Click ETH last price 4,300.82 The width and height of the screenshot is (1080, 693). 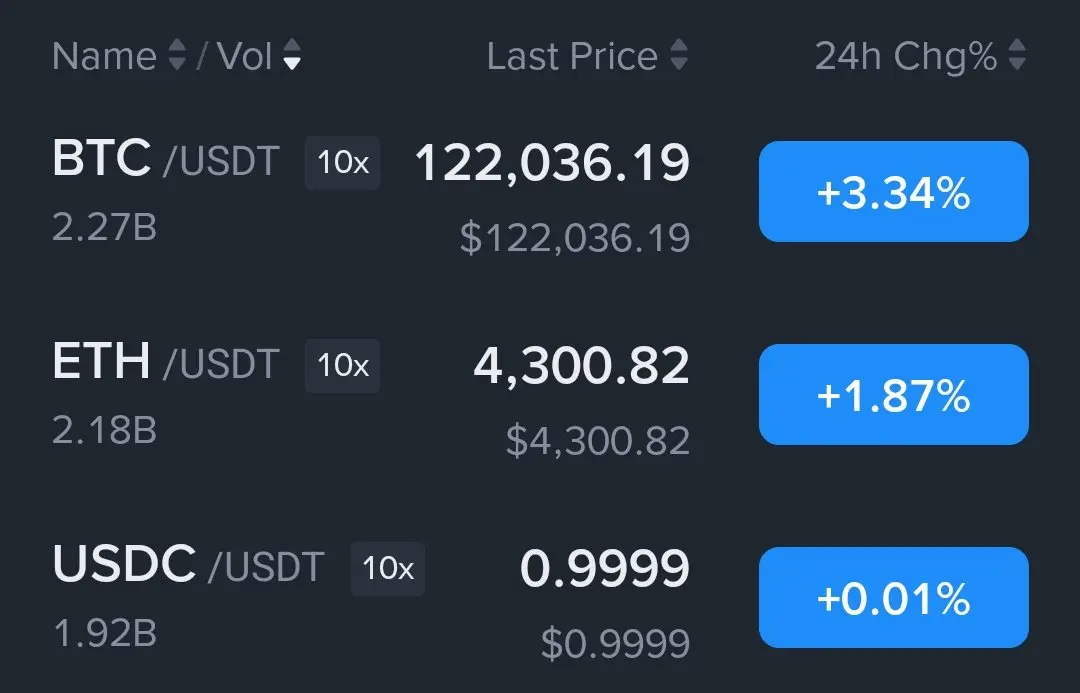tap(581, 366)
